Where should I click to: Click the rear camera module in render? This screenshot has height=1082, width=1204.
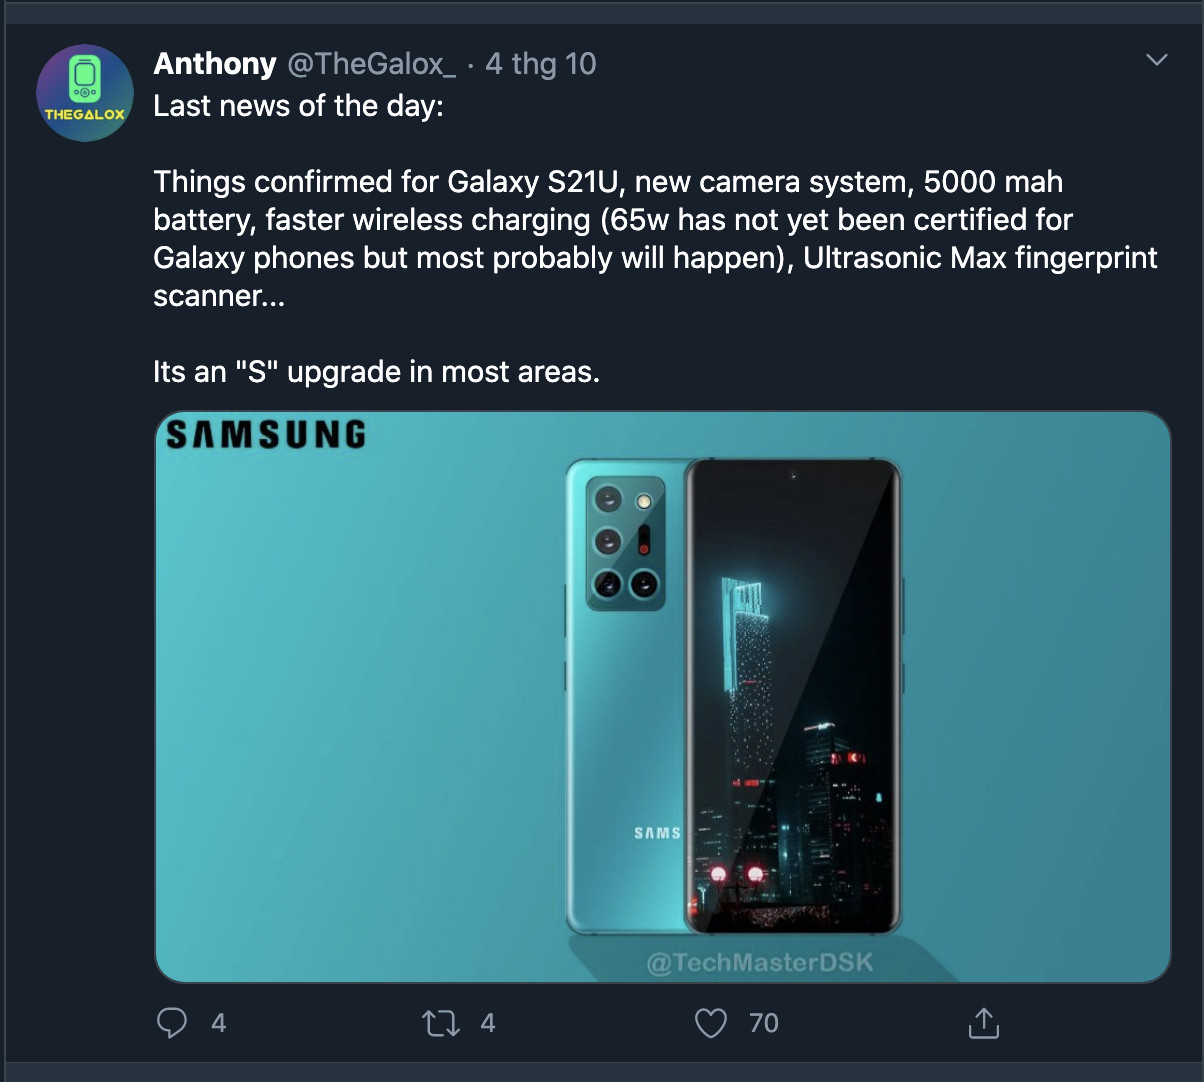pyautogui.click(x=625, y=542)
